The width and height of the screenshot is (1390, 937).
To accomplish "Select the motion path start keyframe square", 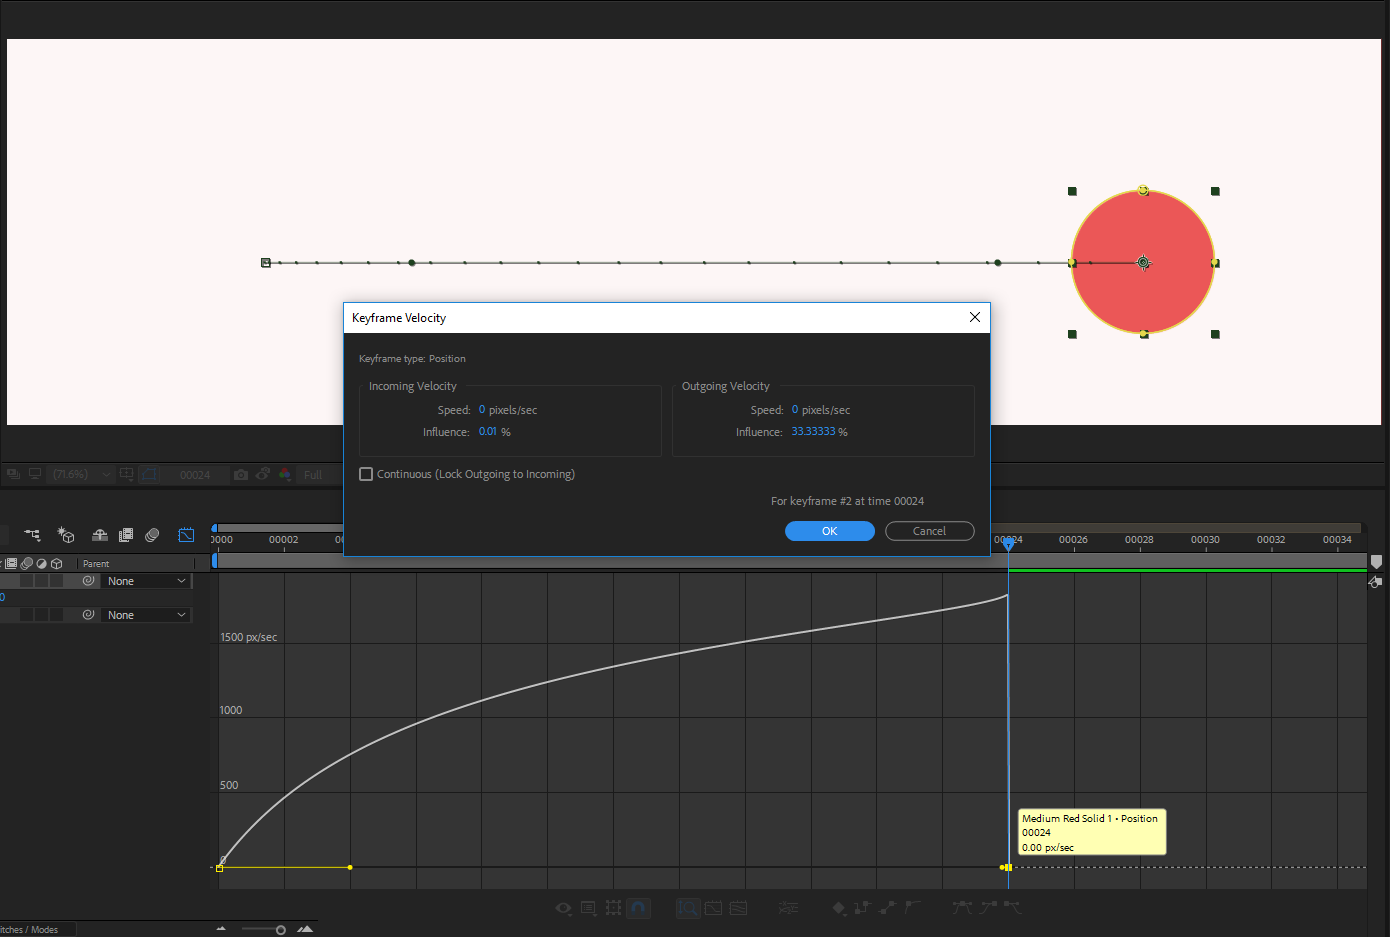I will tap(265, 263).
